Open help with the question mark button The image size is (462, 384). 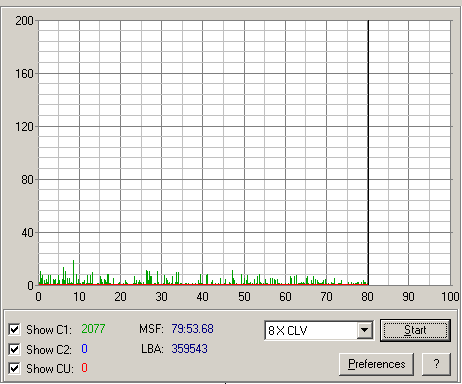[x=436, y=364]
